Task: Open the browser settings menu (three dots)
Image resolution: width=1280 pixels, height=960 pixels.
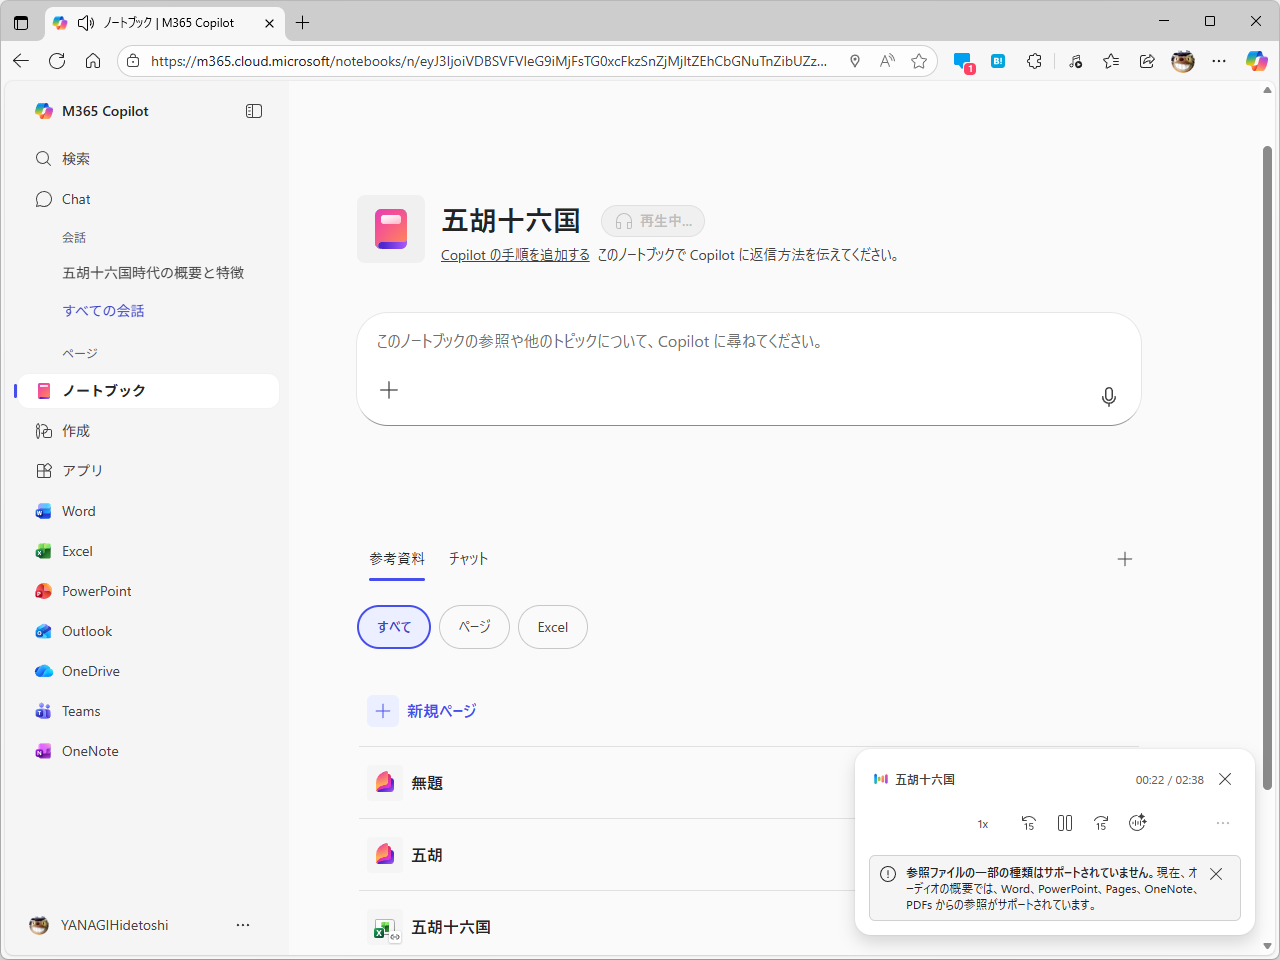Action: pyautogui.click(x=1219, y=61)
